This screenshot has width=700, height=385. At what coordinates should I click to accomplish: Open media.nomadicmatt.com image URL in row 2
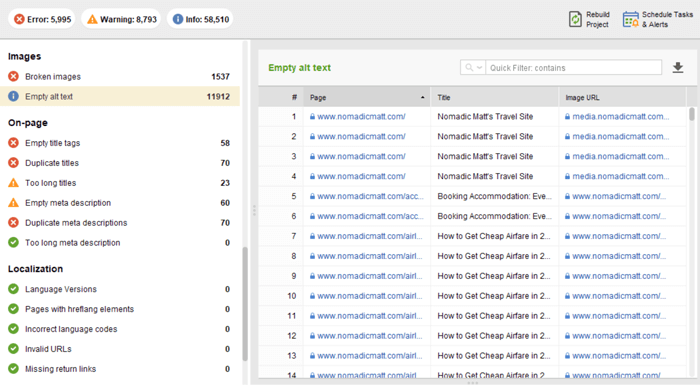coord(621,137)
